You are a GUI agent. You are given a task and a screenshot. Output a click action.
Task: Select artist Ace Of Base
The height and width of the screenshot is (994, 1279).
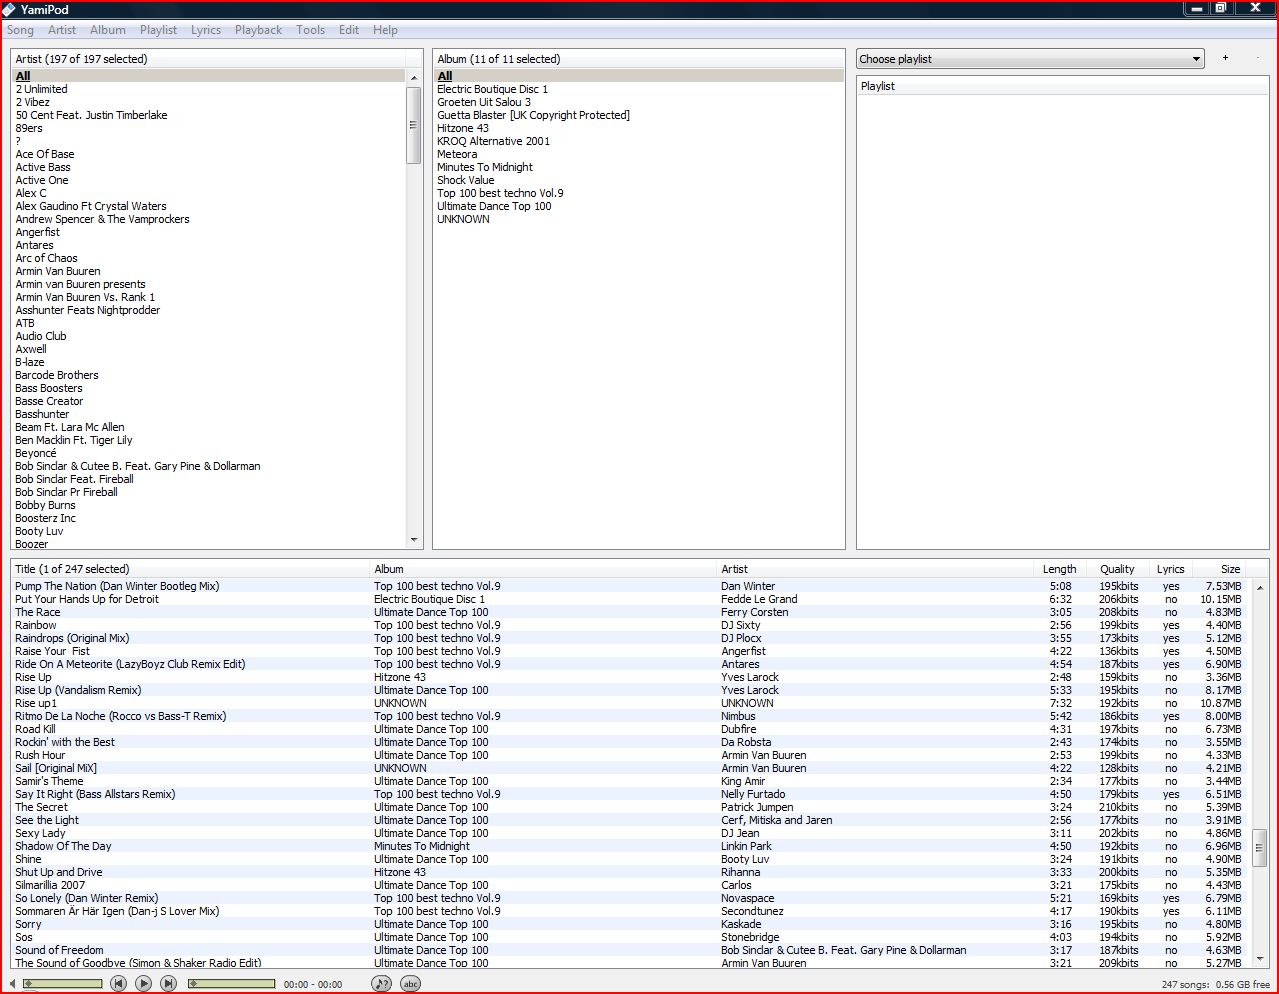coord(44,154)
